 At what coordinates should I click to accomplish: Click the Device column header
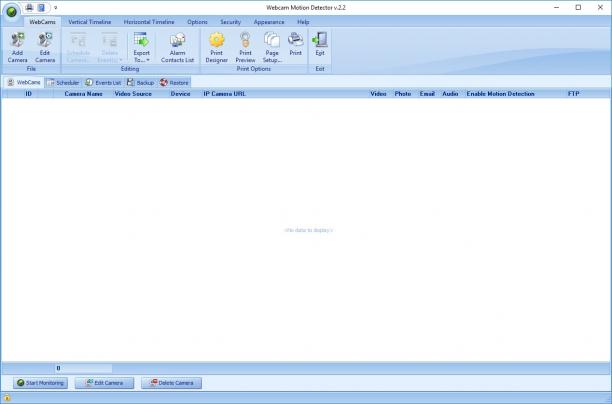pos(180,94)
